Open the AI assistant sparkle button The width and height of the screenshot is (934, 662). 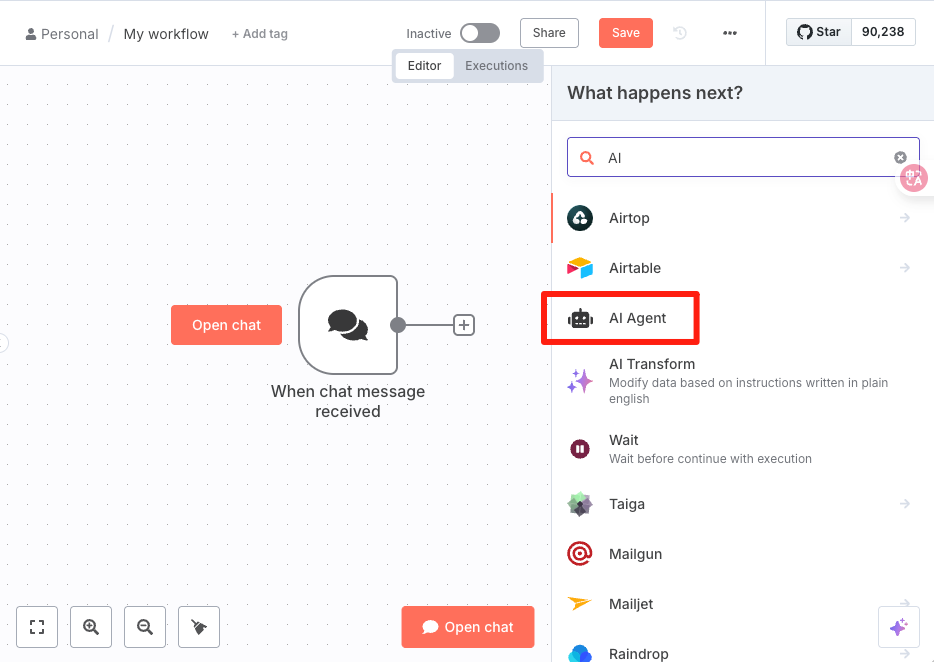[x=898, y=627]
